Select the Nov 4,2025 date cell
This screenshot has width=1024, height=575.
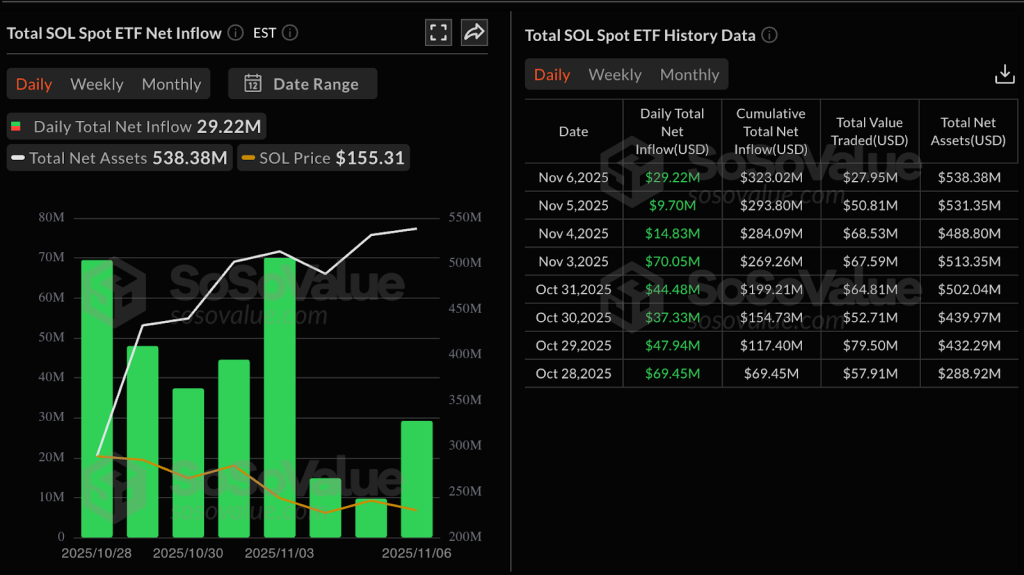coord(573,233)
